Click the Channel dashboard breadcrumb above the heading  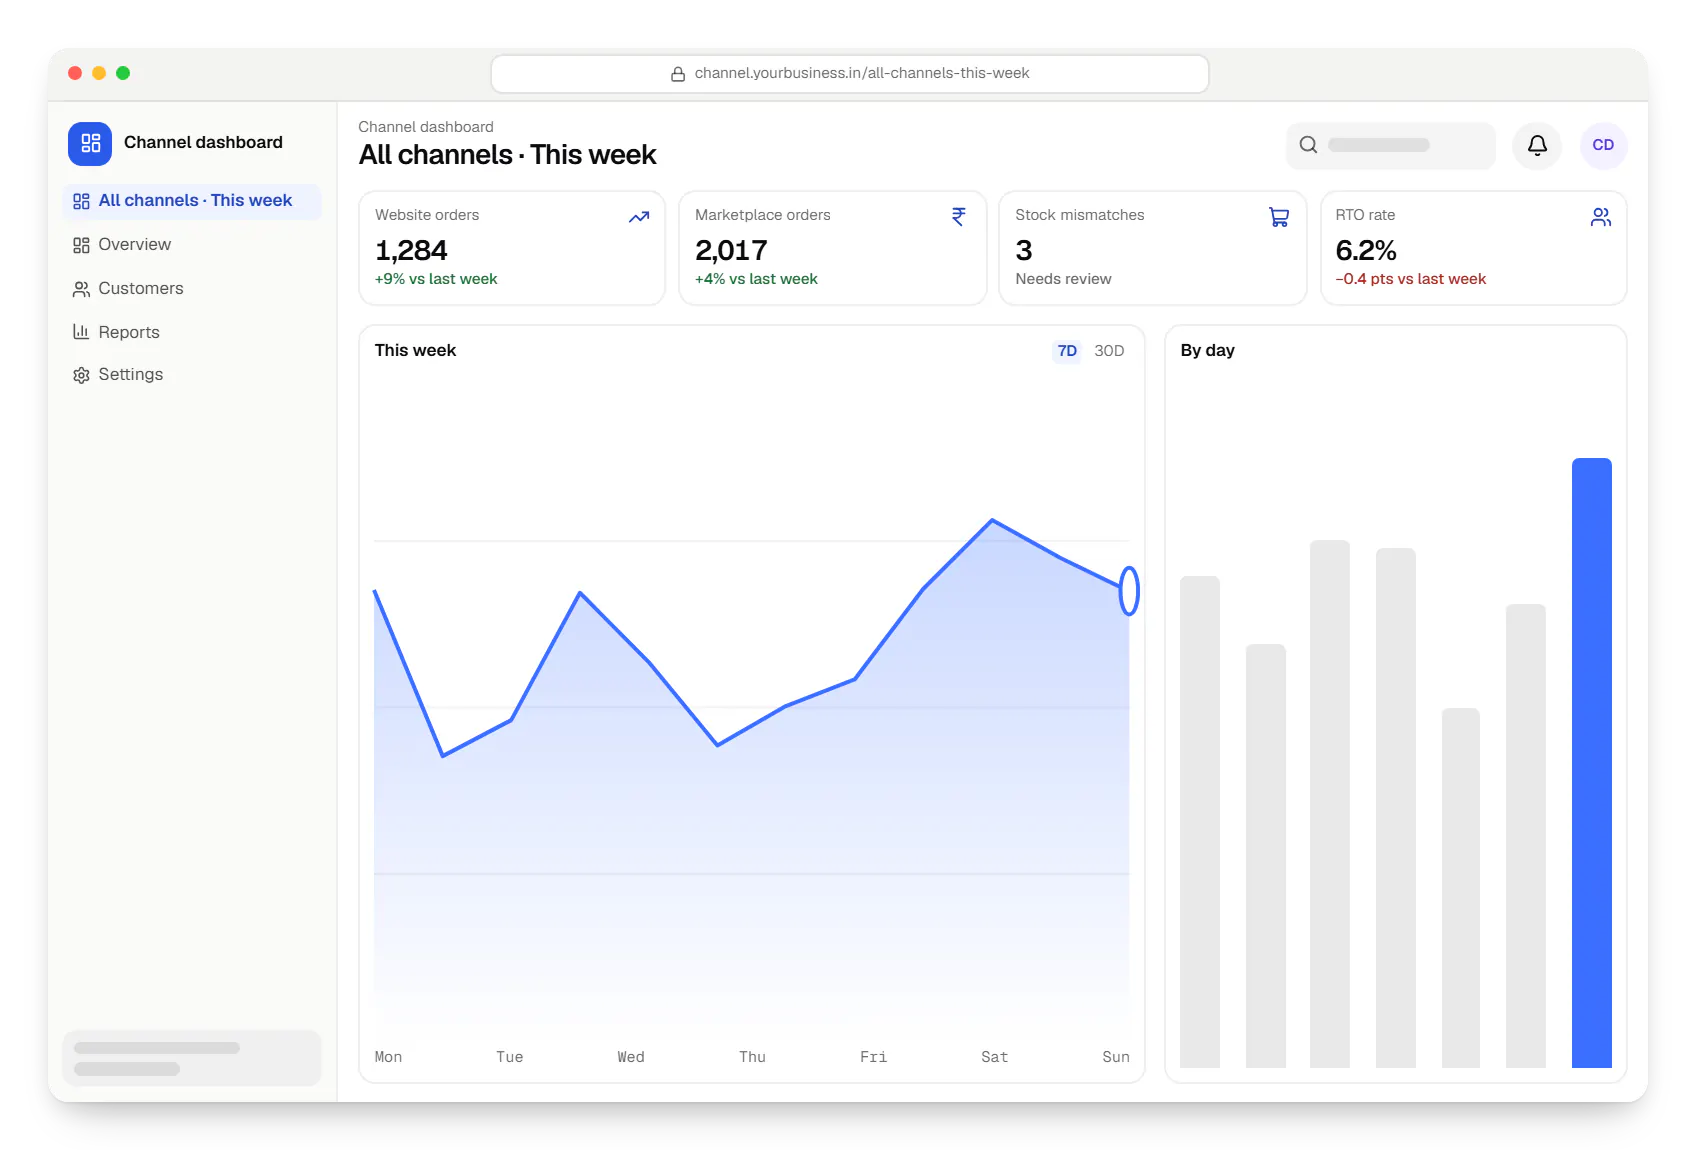coord(426,127)
